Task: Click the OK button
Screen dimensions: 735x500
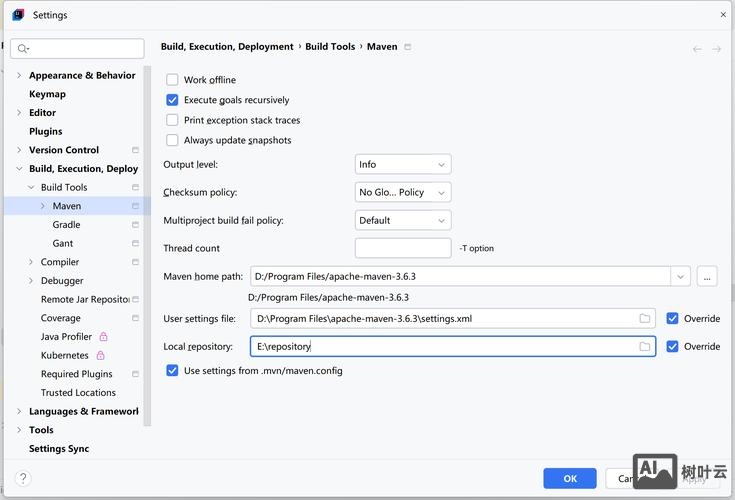Action: pyautogui.click(x=570, y=478)
